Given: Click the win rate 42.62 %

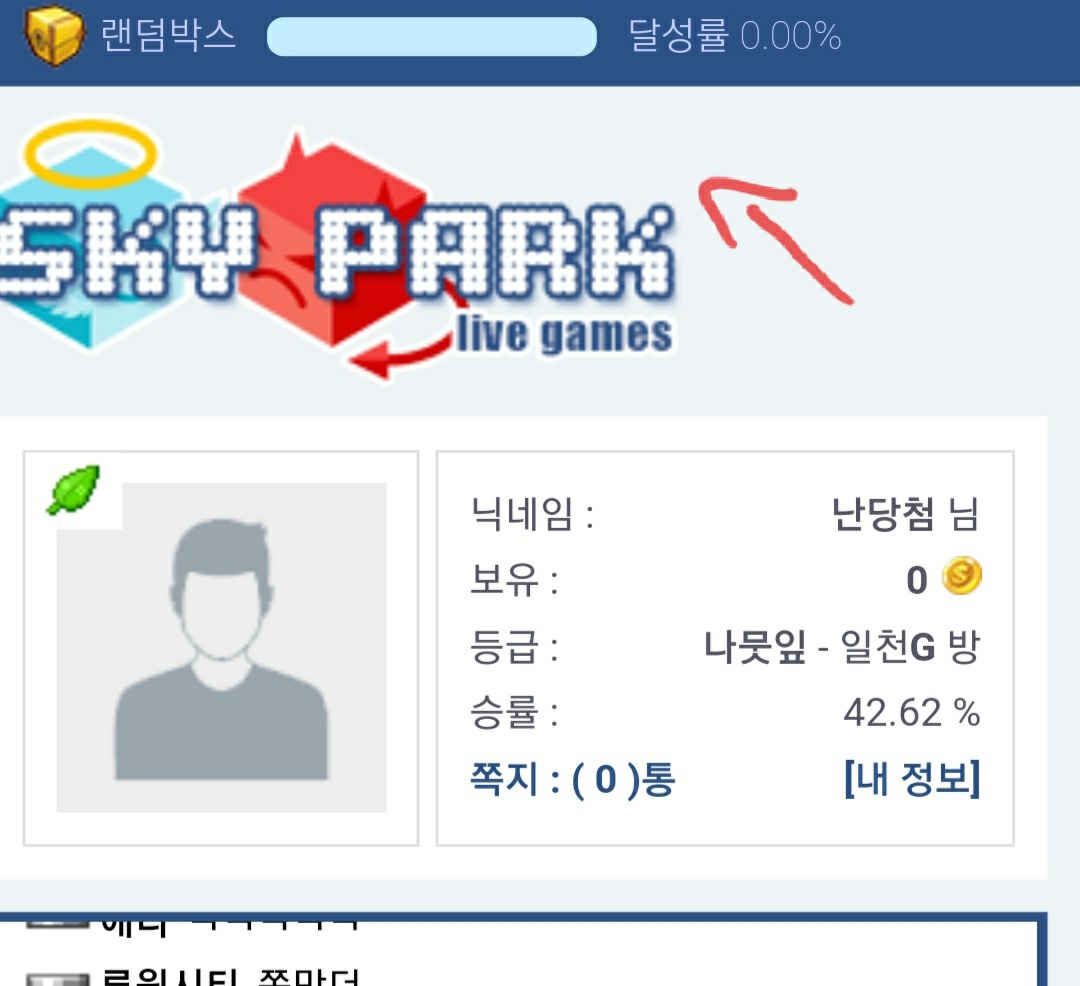Looking at the screenshot, I should 911,713.
